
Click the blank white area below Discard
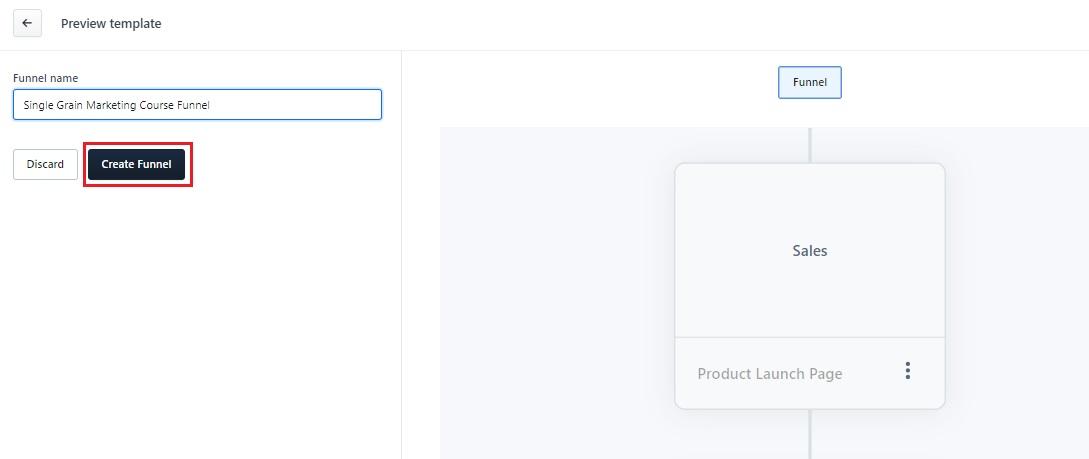click(200, 320)
